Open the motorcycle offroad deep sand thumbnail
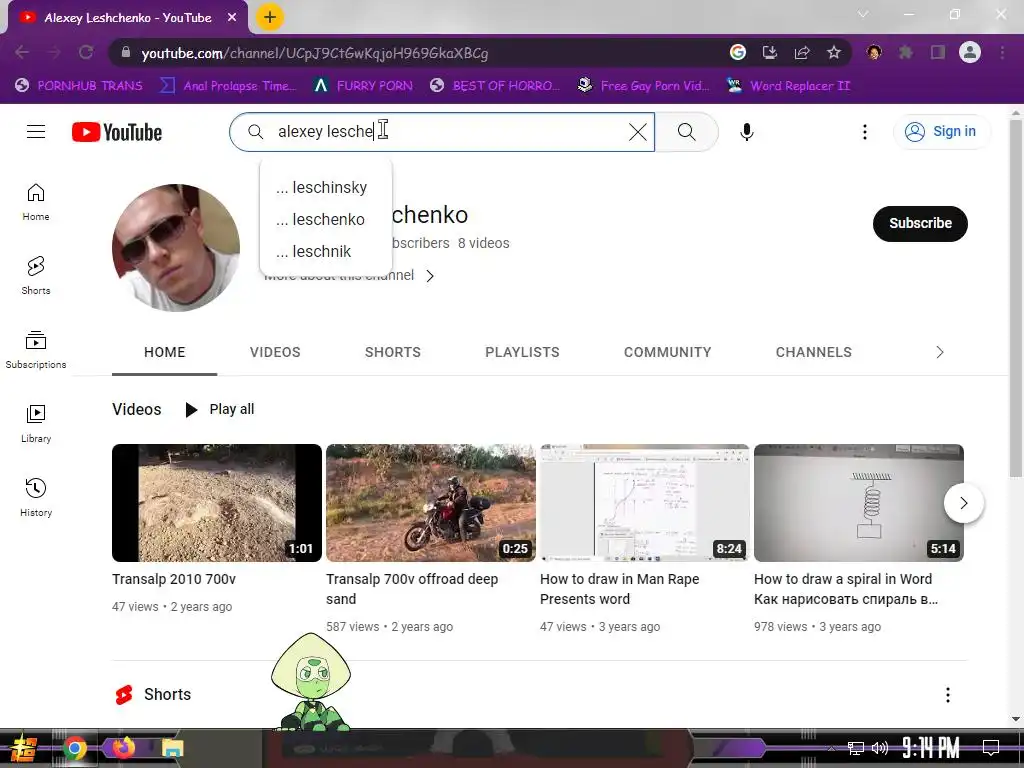The height and width of the screenshot is (768, 1024). pos(430,503)
